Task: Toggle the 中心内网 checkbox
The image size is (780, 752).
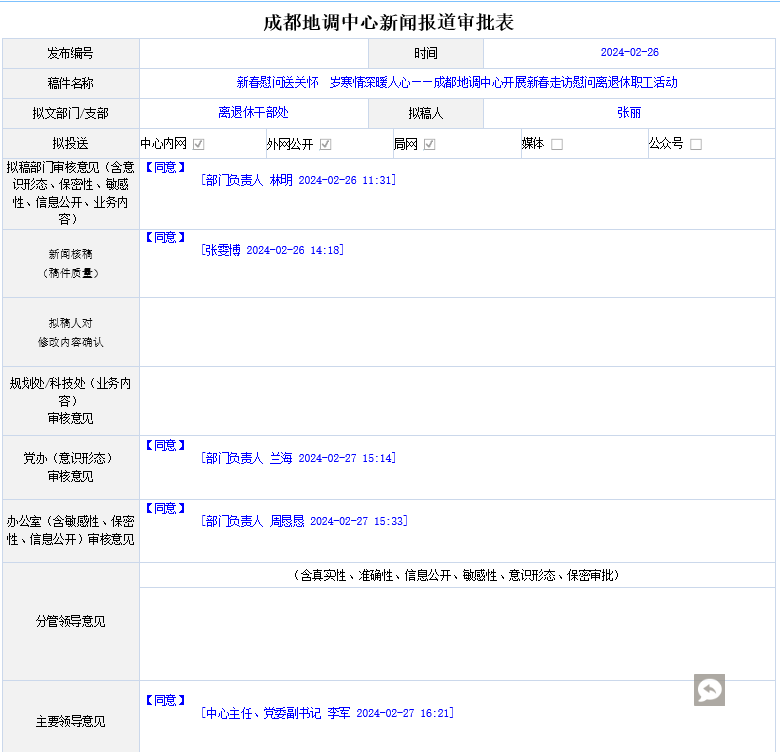Action: pyautogui.click(x=199, y=144)
